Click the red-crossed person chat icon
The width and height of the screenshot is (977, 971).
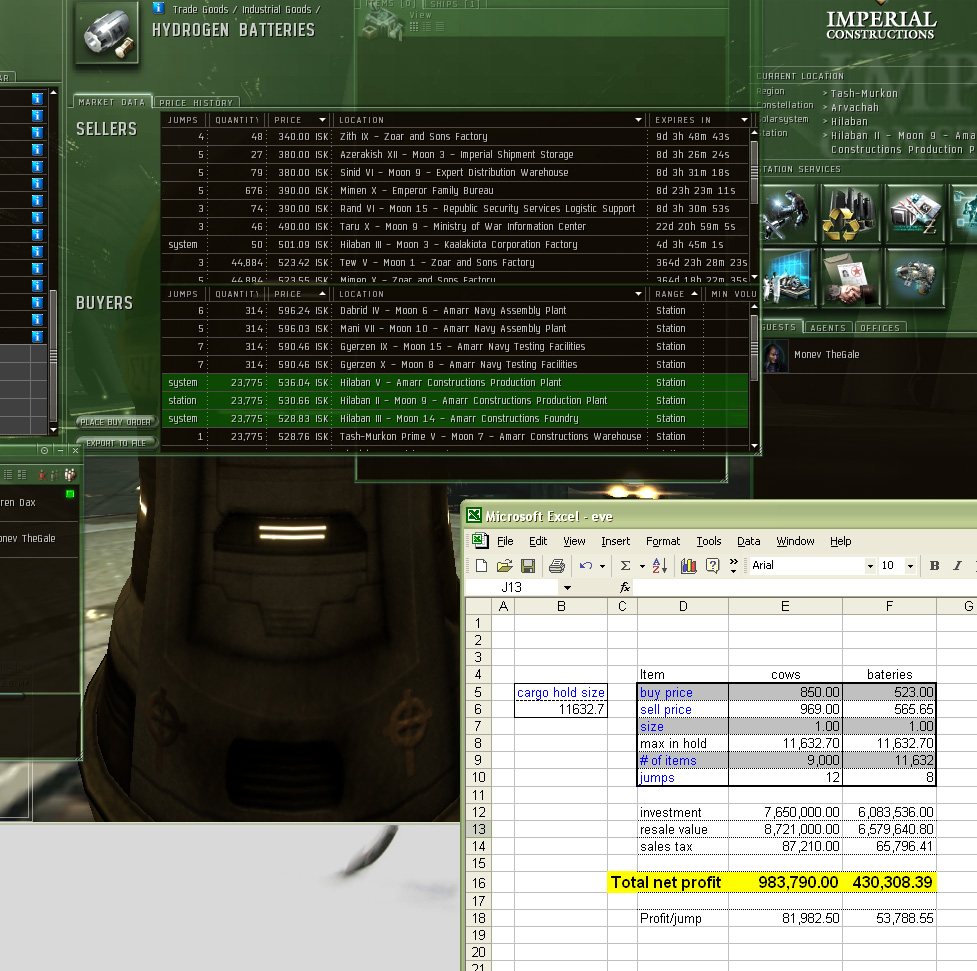click(x=42, y=475)
